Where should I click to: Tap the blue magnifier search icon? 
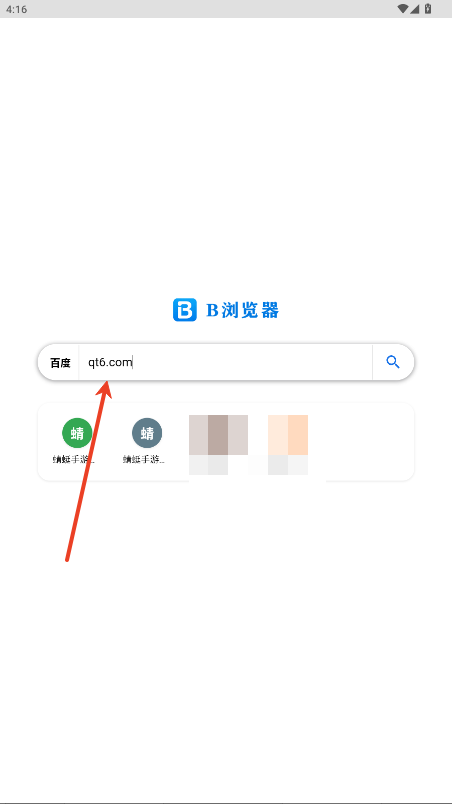393,362
